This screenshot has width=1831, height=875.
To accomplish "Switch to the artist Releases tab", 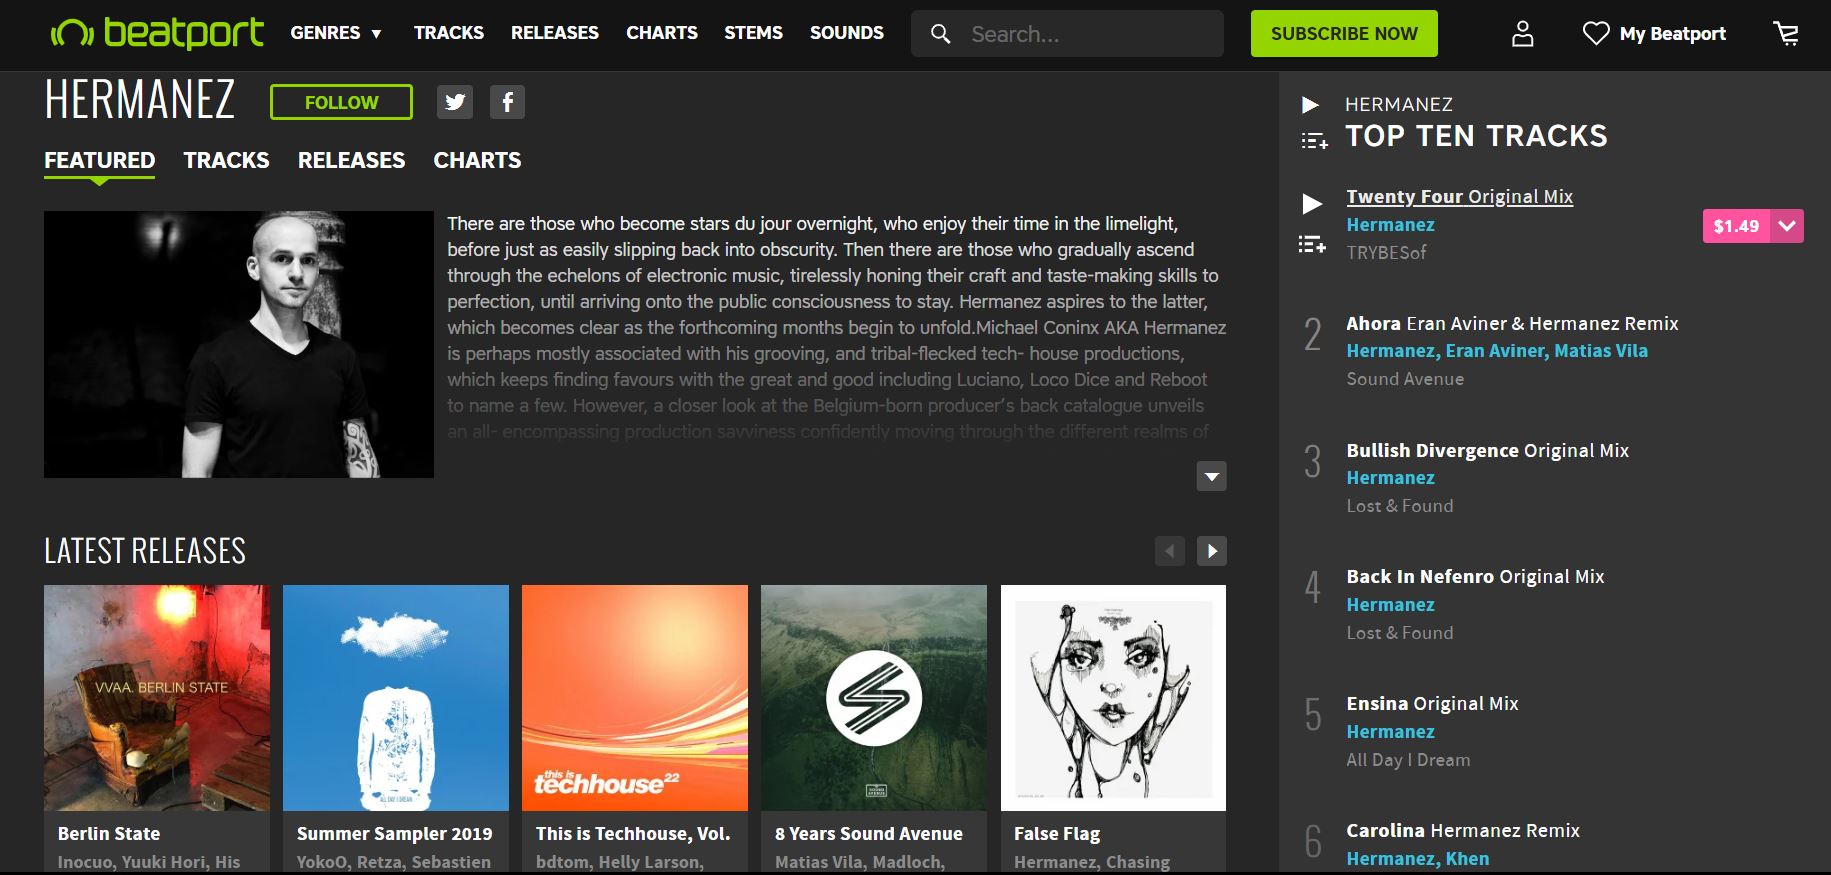I will (351, 160).
